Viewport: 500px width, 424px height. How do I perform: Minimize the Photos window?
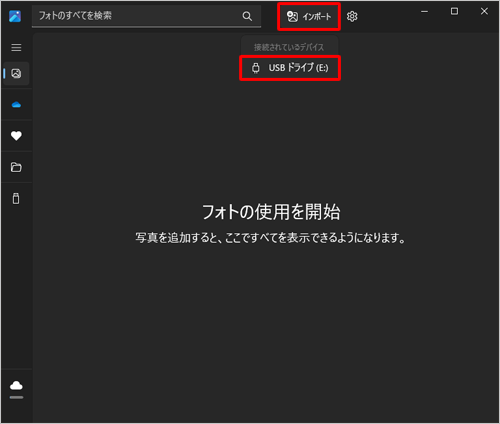coord(424,12)
